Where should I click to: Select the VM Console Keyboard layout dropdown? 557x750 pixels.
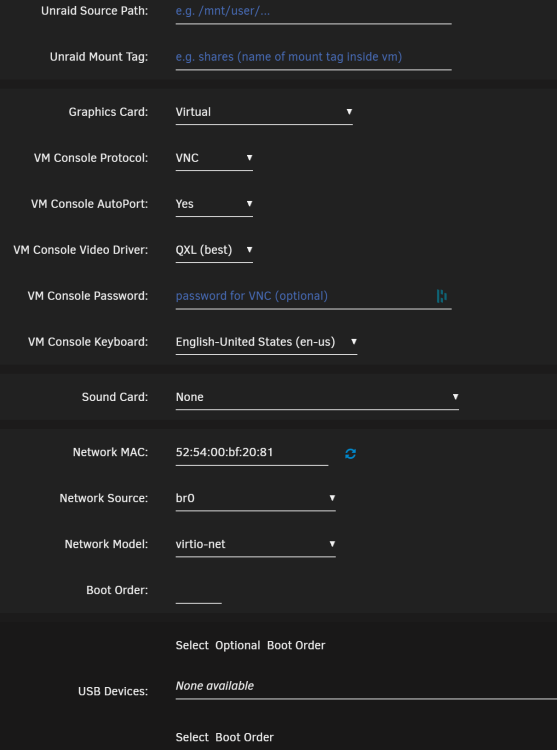point(266,342)
